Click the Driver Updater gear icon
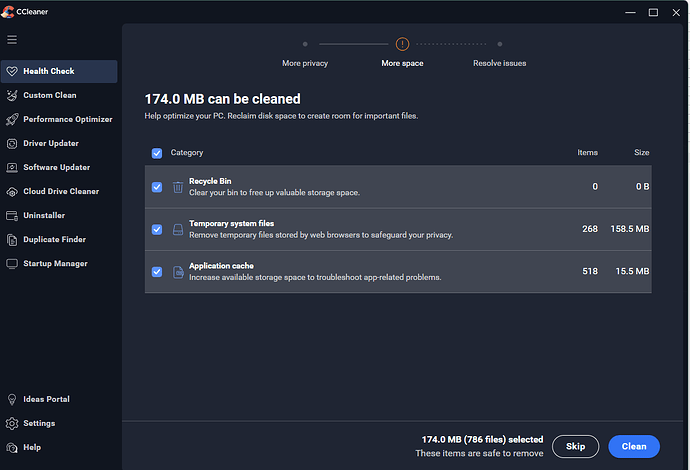 point(12,143)
